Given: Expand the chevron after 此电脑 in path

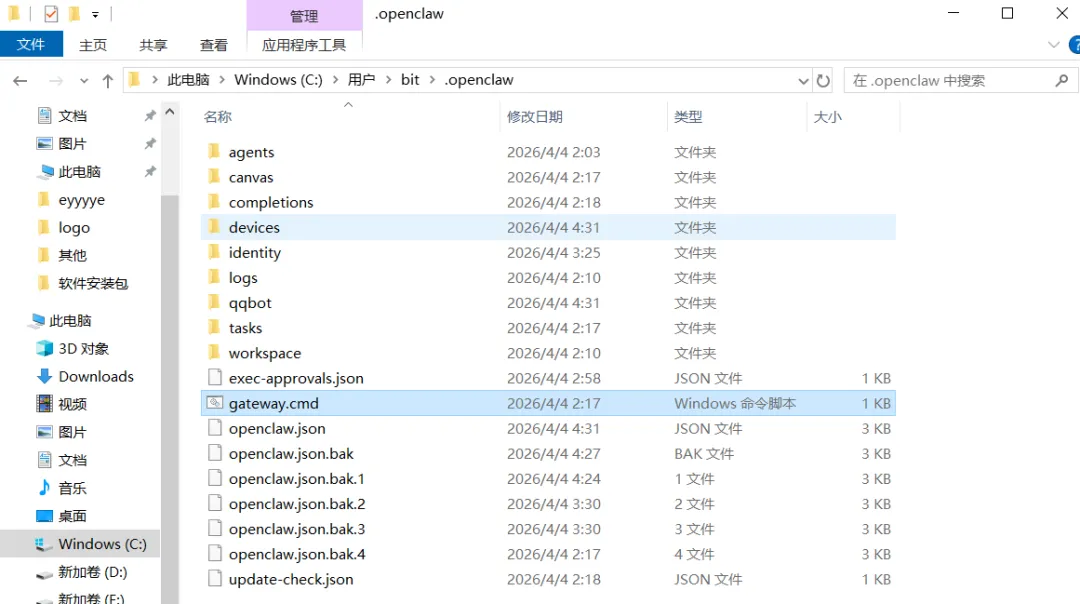Looking at the screenshot, I should (222, 80).
